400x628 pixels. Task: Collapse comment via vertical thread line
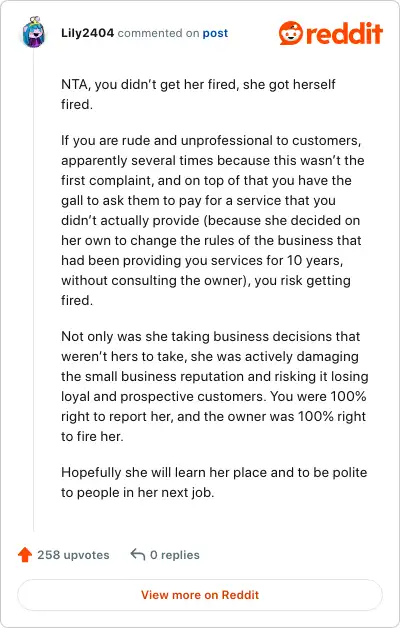34,290
